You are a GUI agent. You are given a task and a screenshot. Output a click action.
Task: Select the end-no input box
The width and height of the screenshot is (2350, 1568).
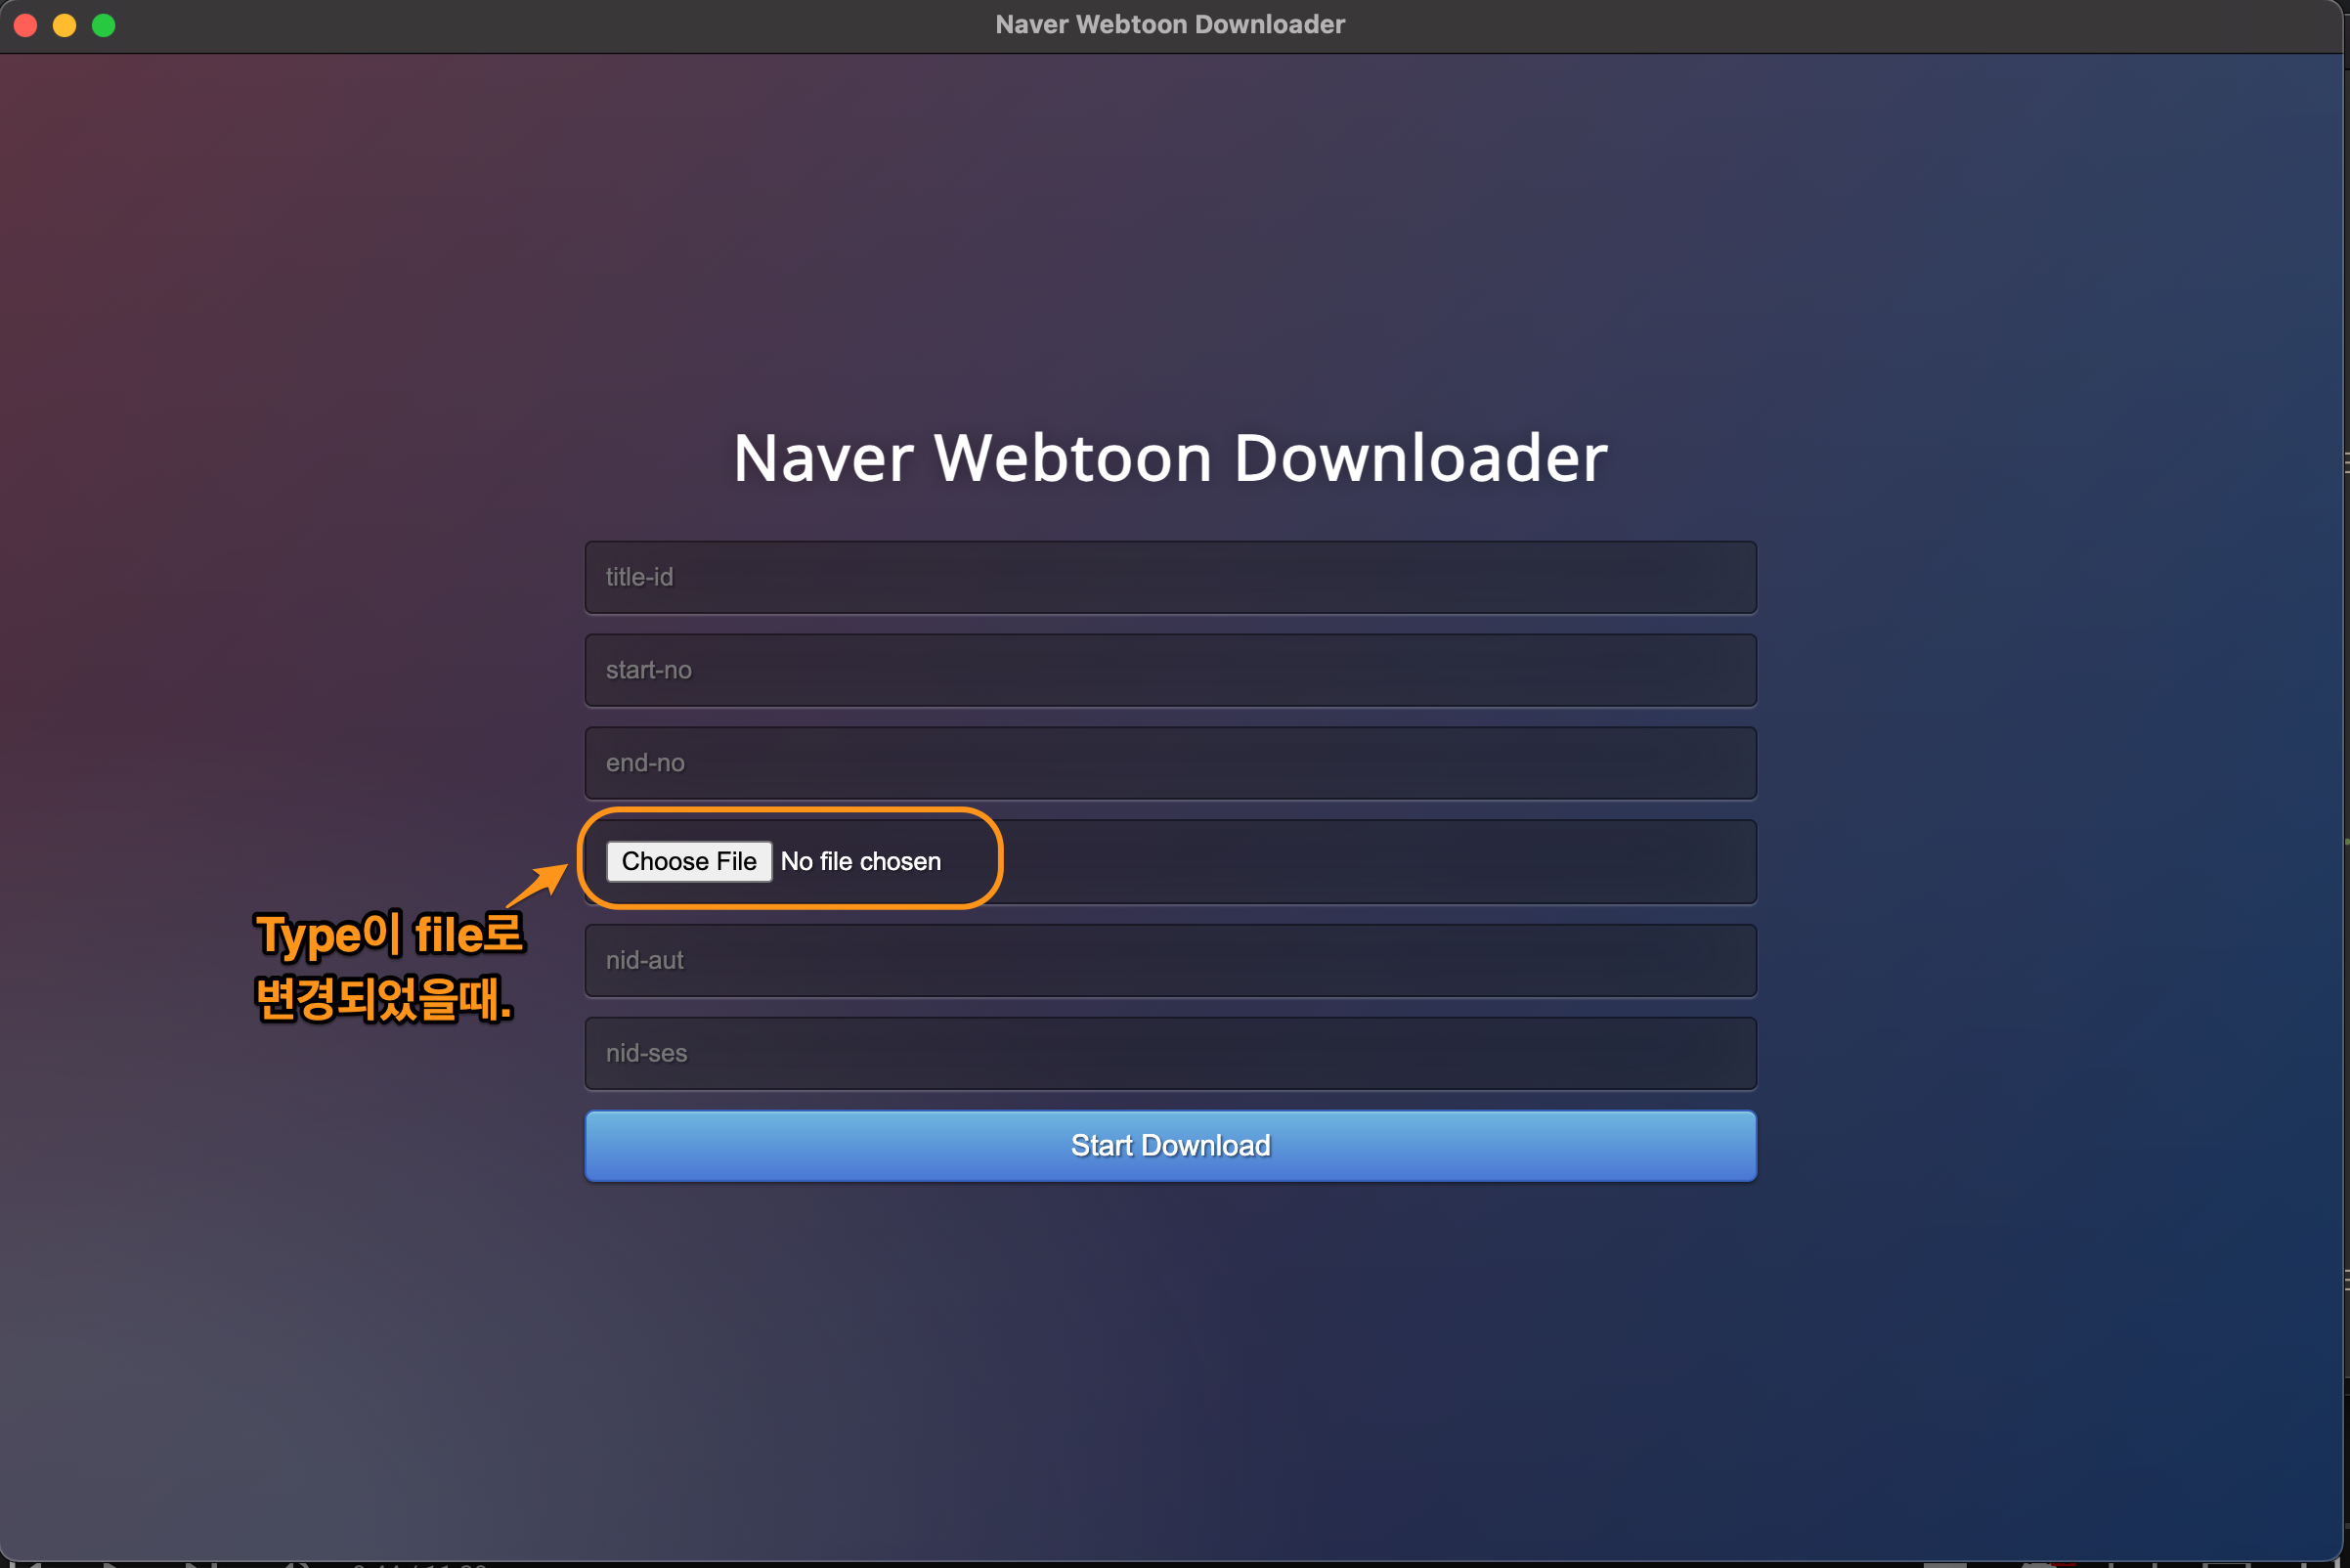tap(1170, 763)
